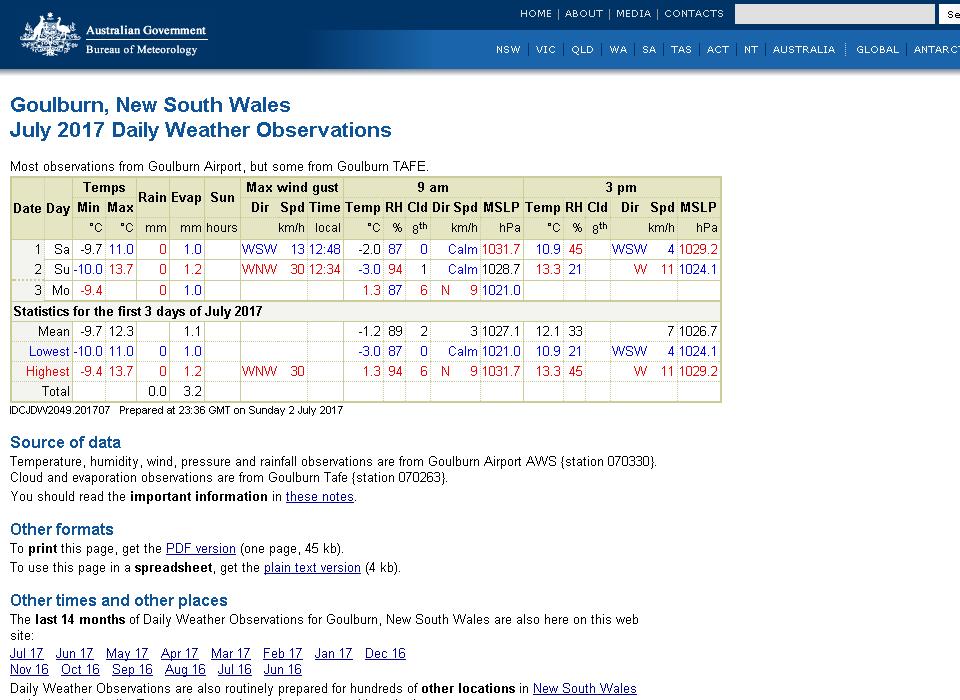Screen dimensions: 960x700
Task: Go to Jul 16 observations
Action: (234, 670)
